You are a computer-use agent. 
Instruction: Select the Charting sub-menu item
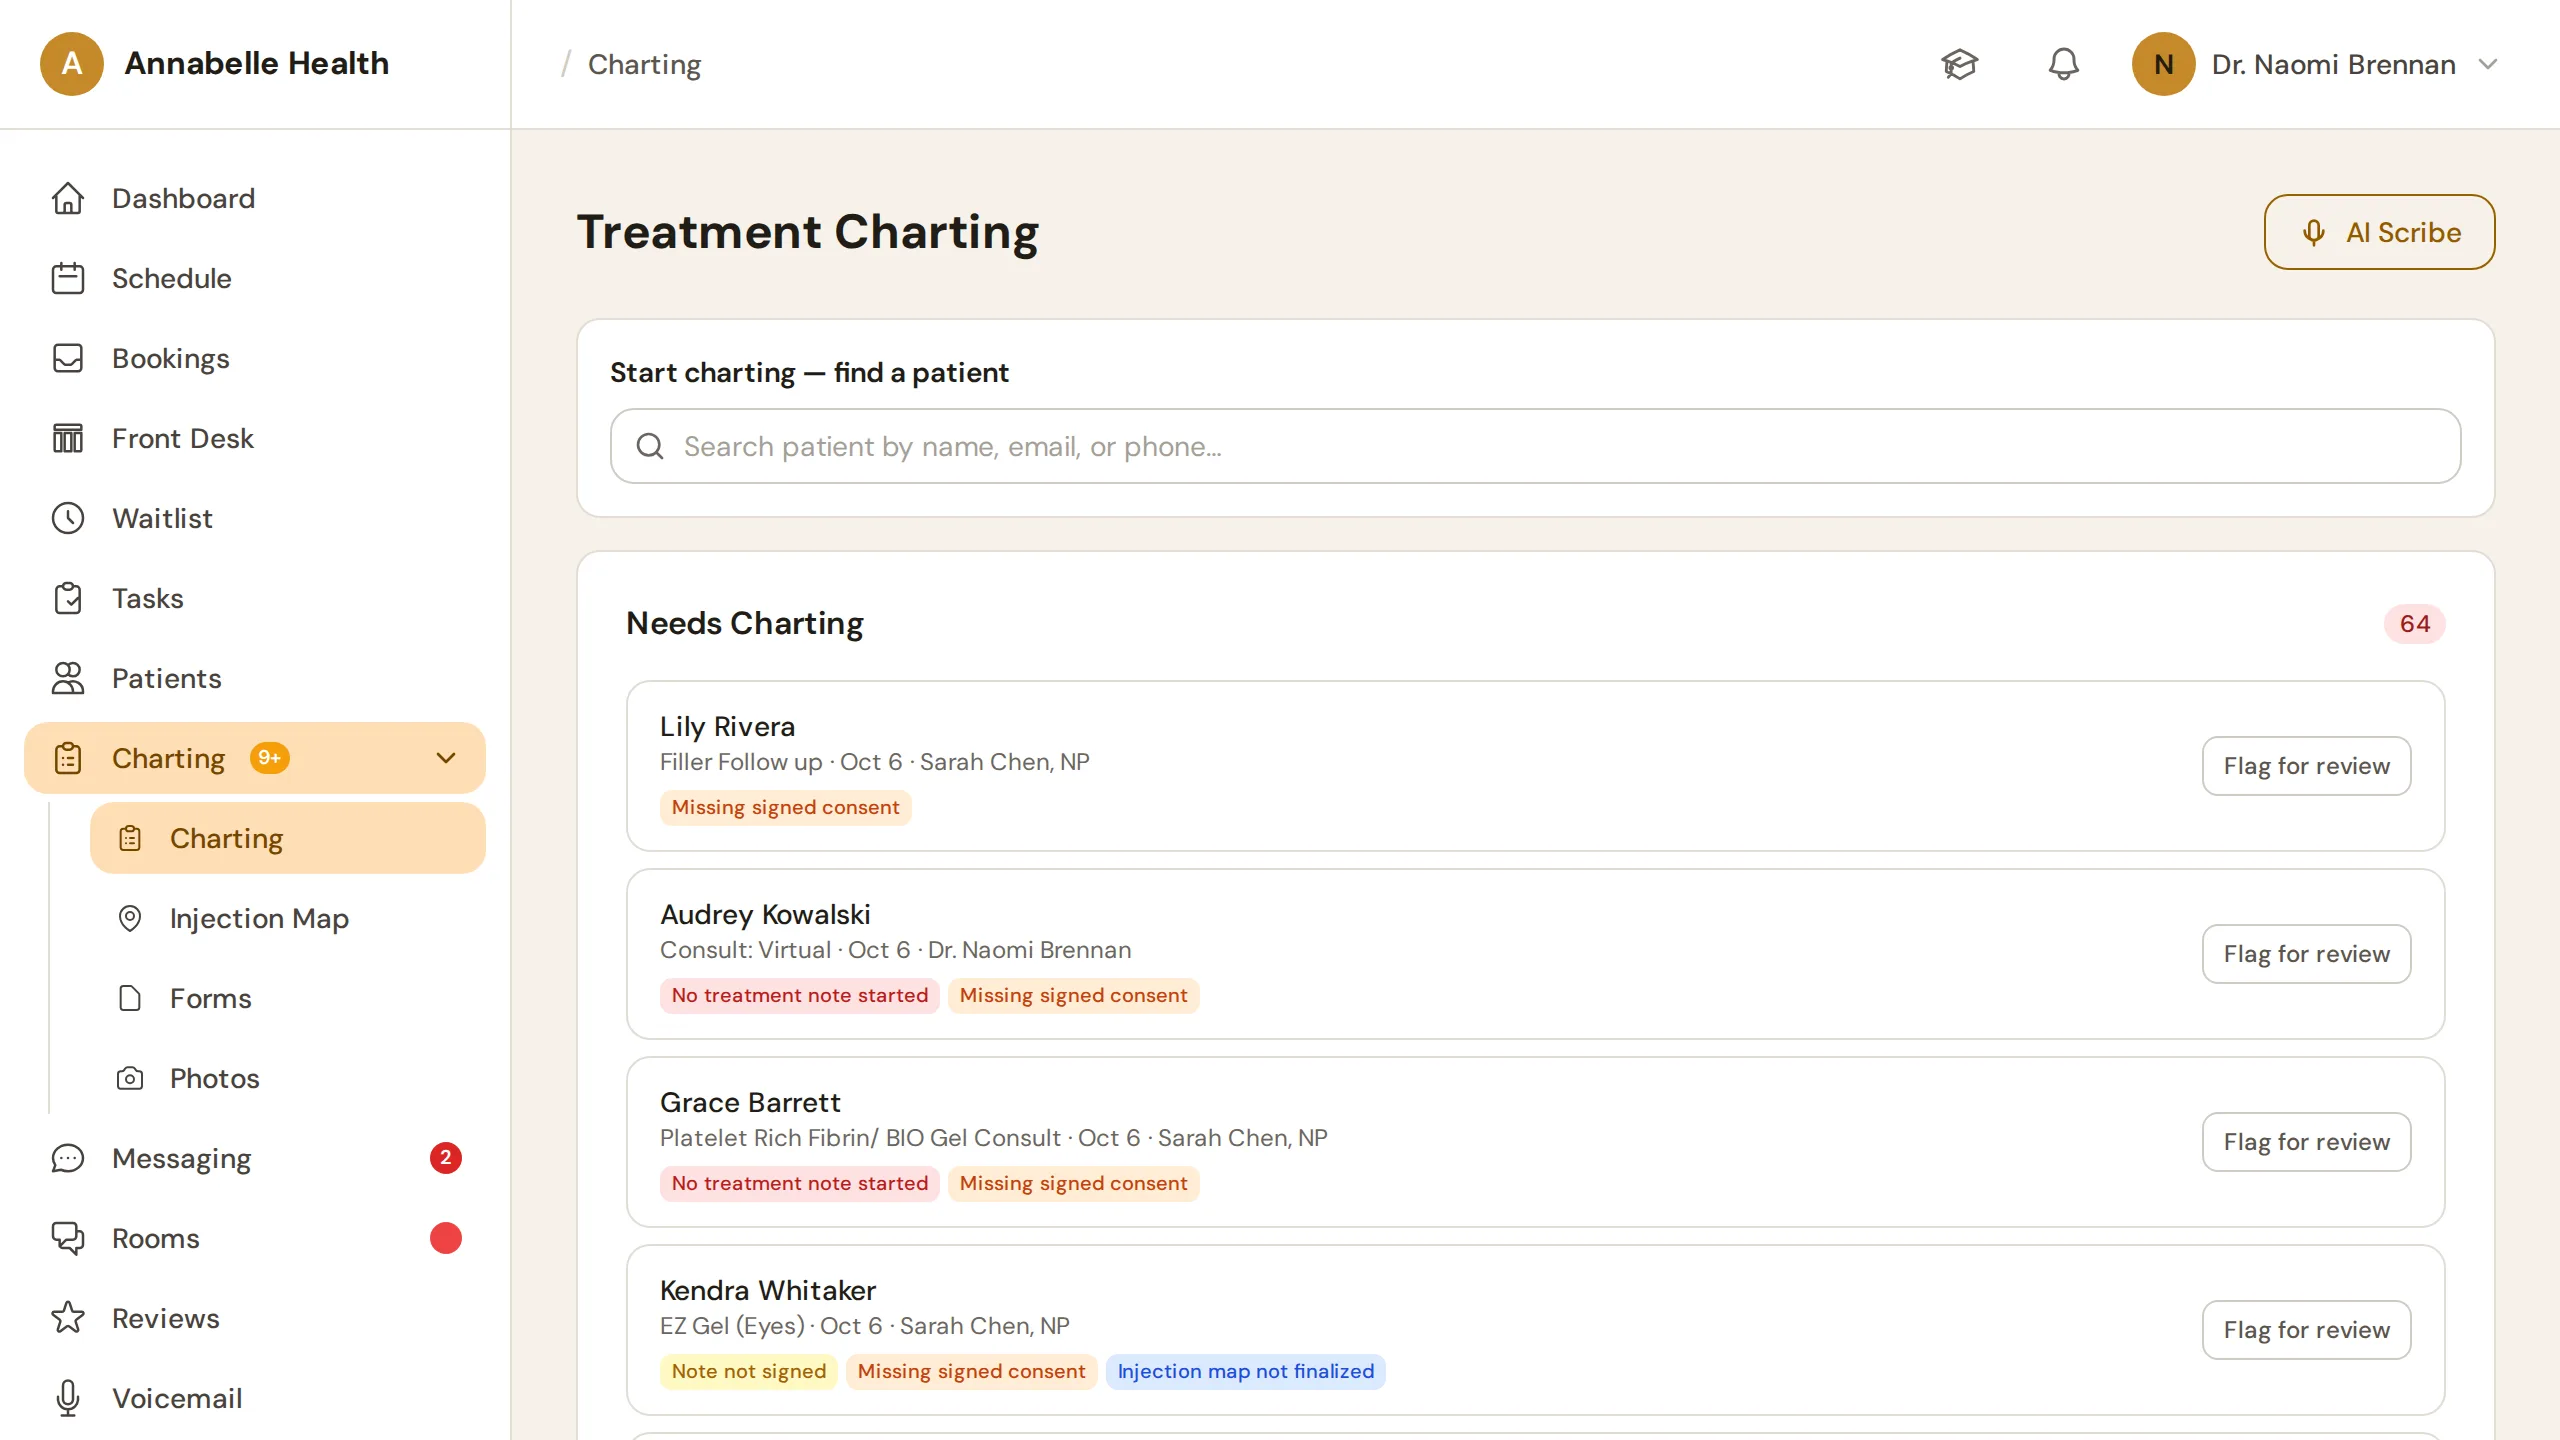[x=288, y=838]
